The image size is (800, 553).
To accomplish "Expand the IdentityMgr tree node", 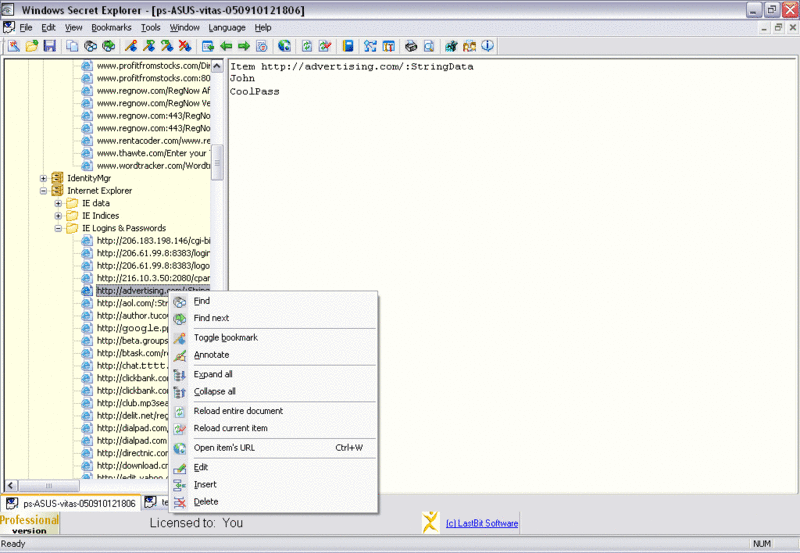I will 44,178.
